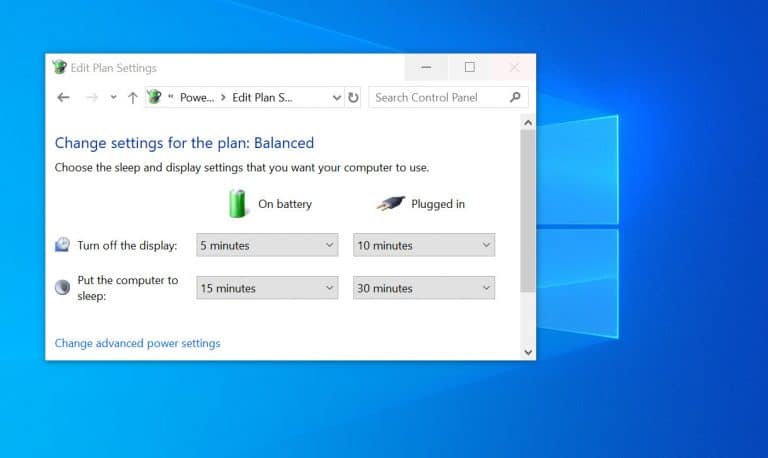Click the 'Choose the sleep and display settings' description

242,168
